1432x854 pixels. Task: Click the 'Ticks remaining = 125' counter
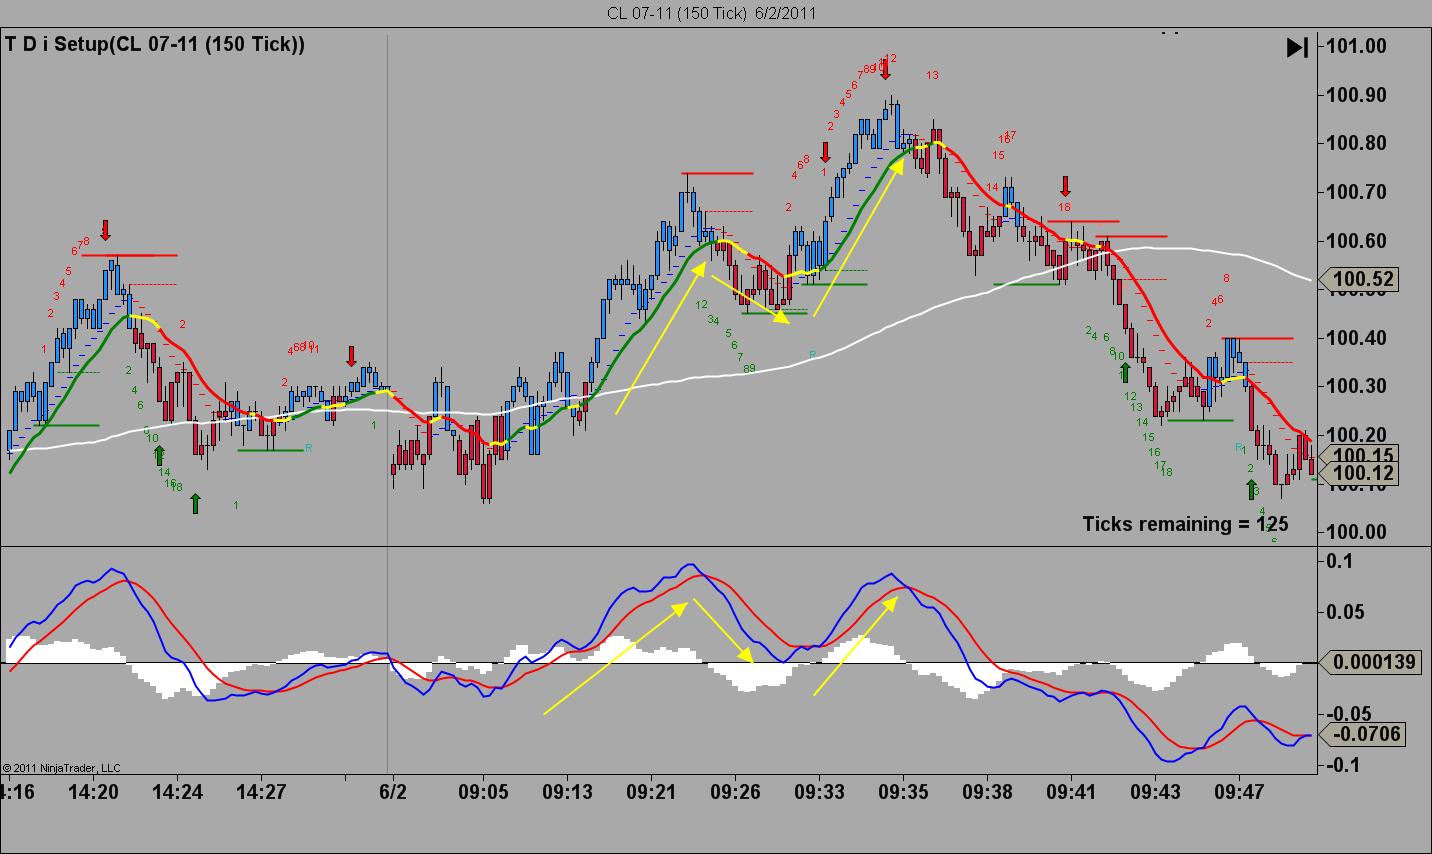(x=1185, y=523)
